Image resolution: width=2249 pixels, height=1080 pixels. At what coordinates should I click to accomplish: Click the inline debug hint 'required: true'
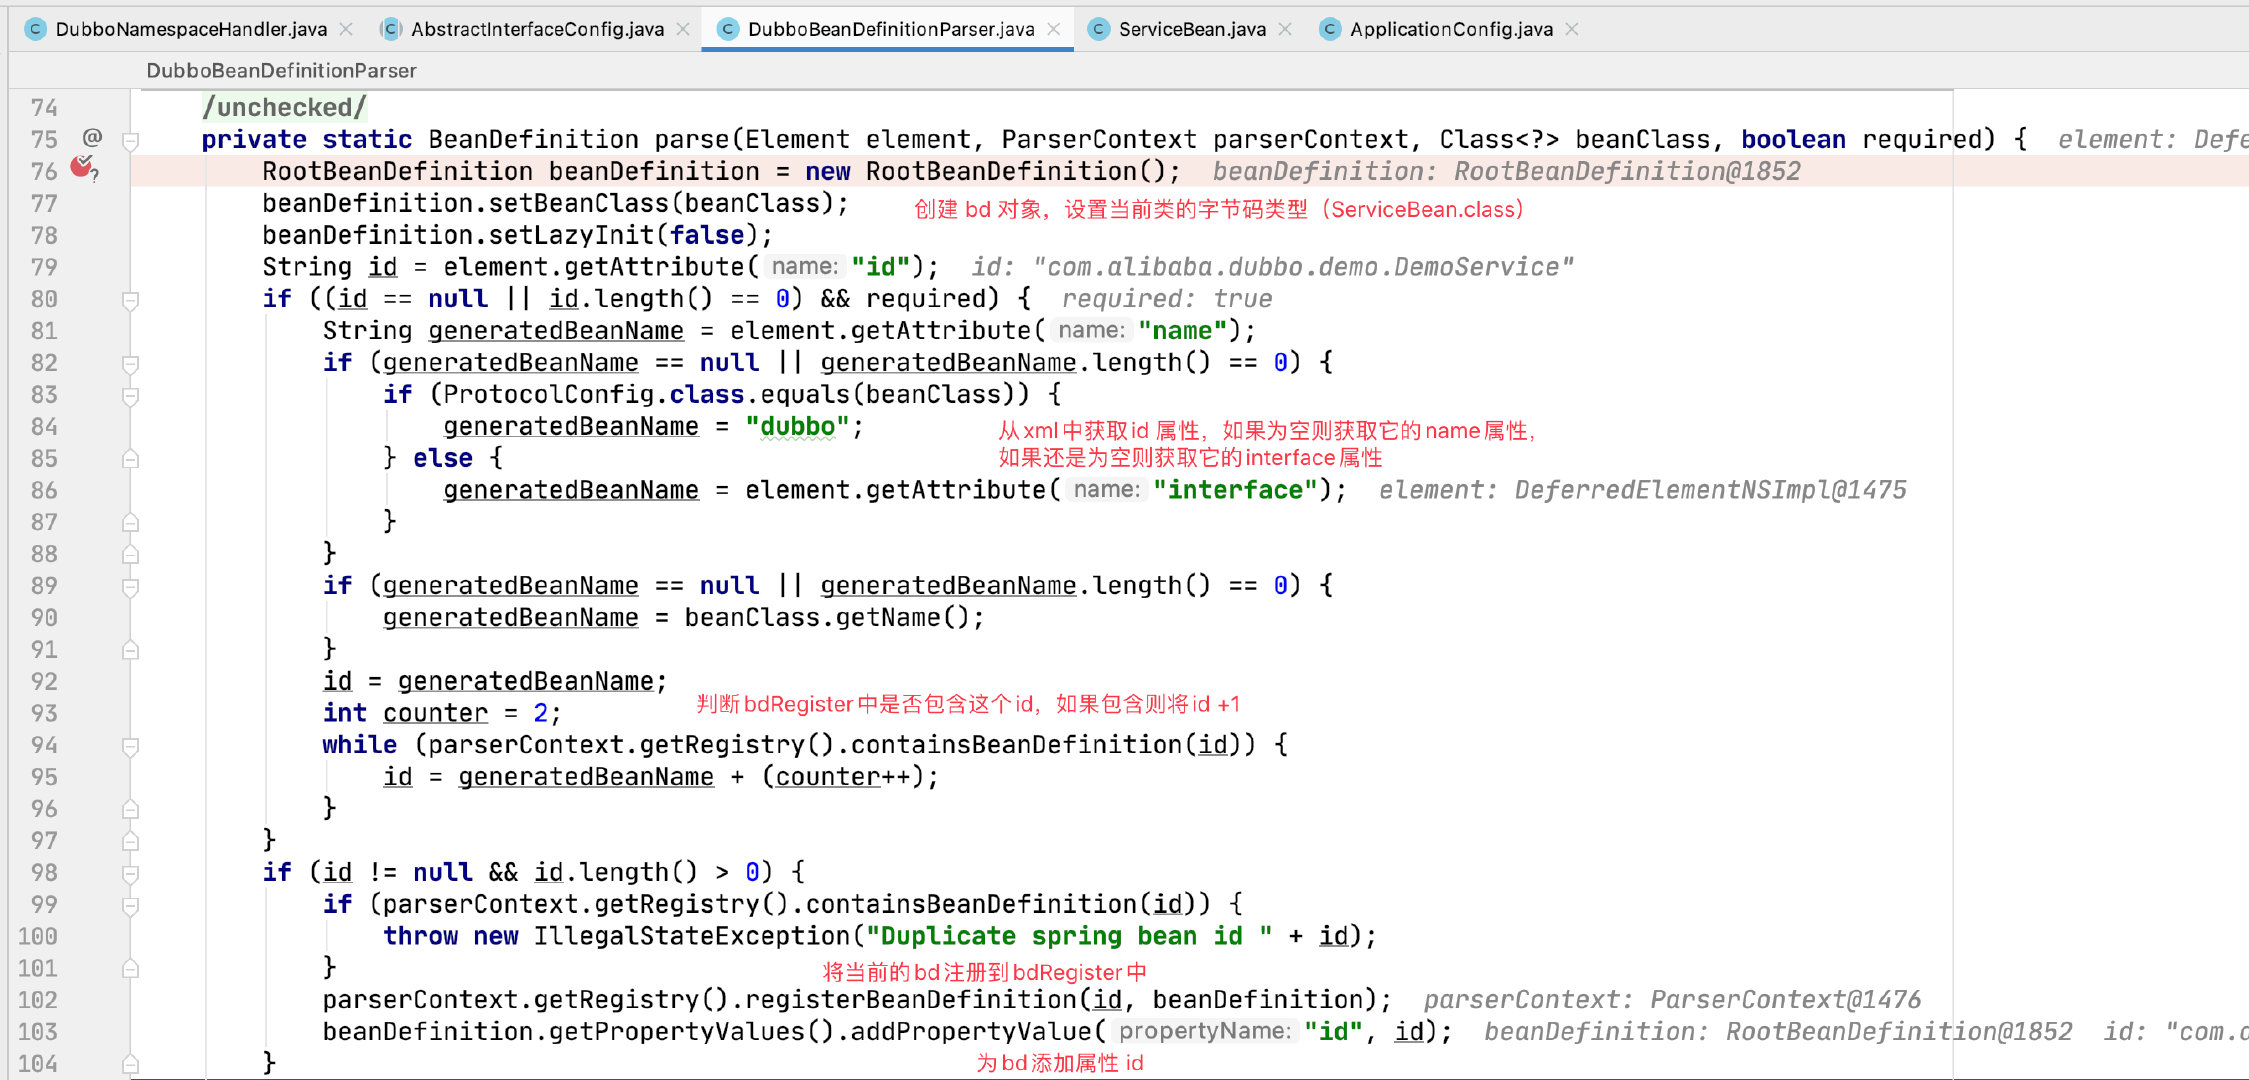click(1167, 299)
